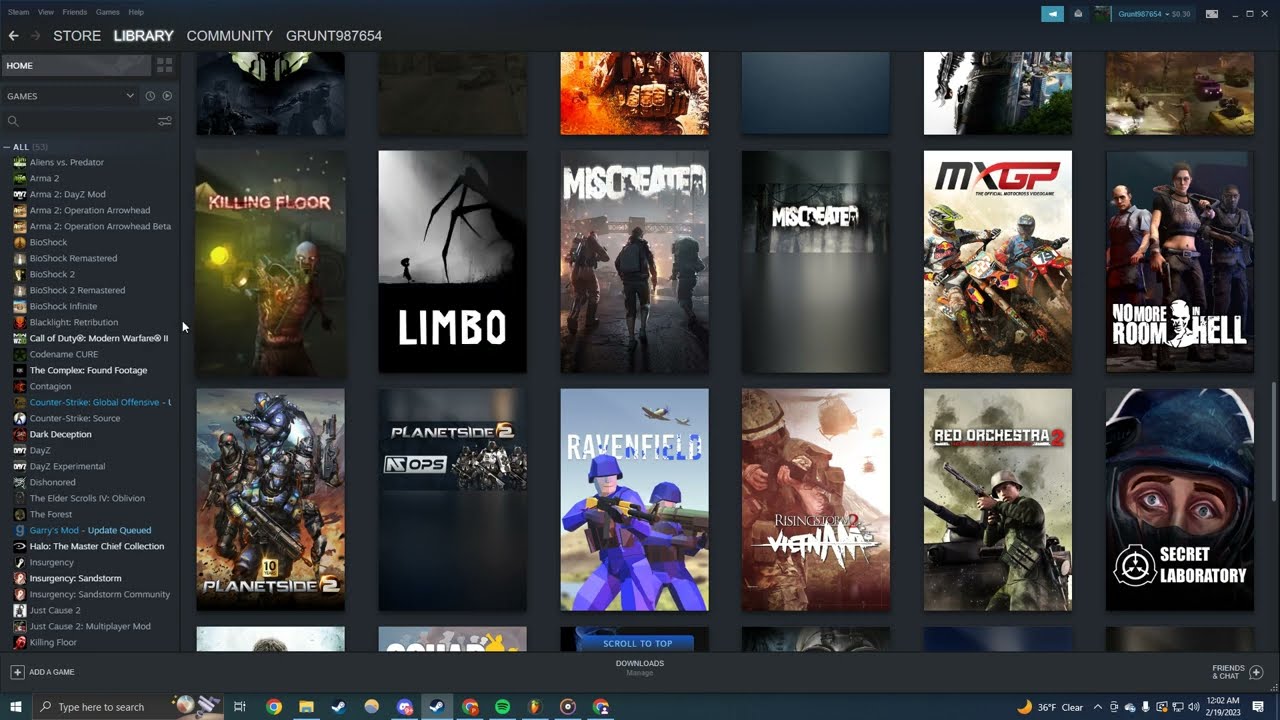
Task: Select the LIBRARY tab
Action: point(143,35)
